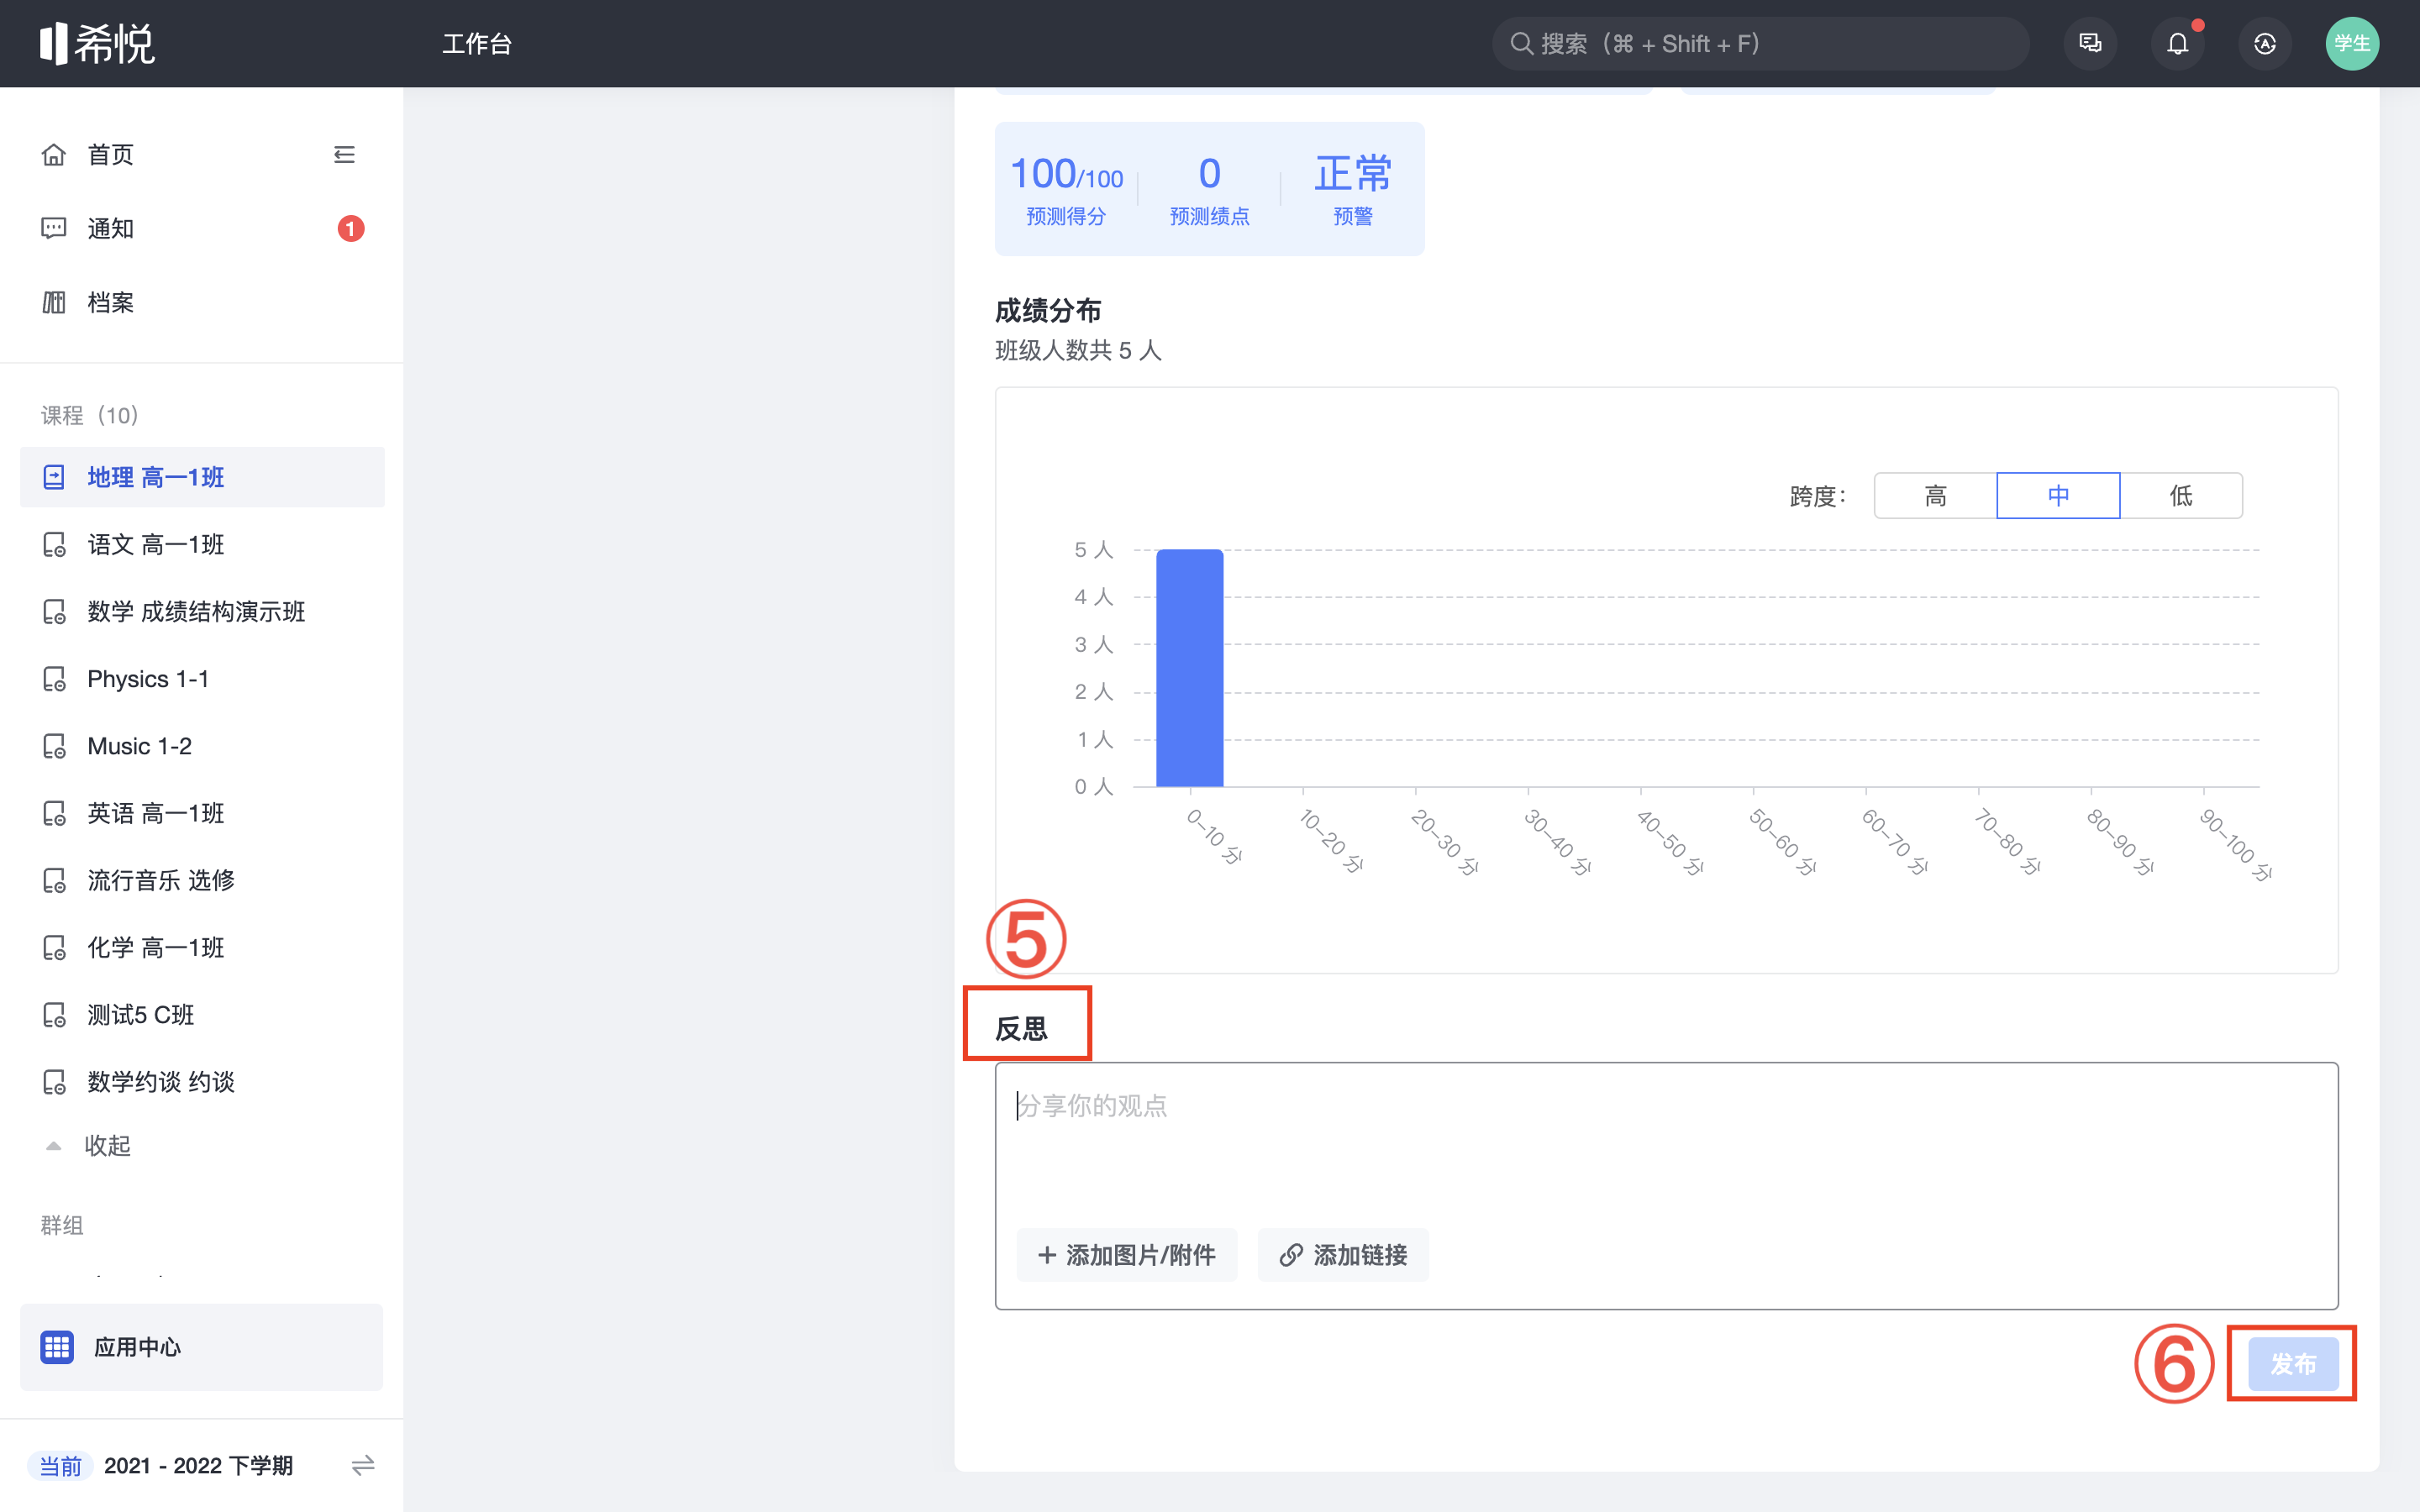
Task: Open the 档案 menu item
Action: coord(110,302)
